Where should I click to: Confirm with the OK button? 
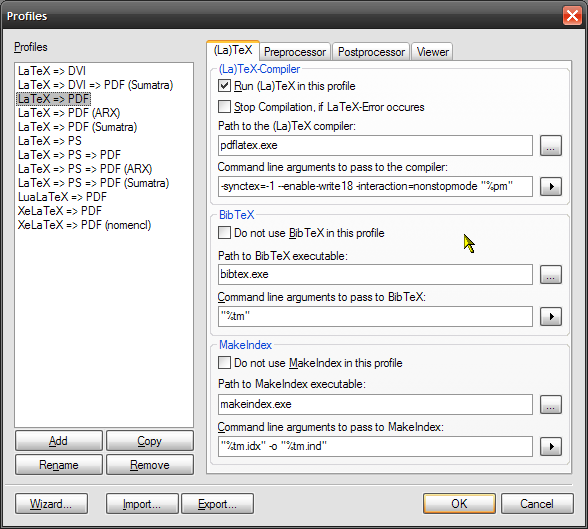[x=459, y=504]
